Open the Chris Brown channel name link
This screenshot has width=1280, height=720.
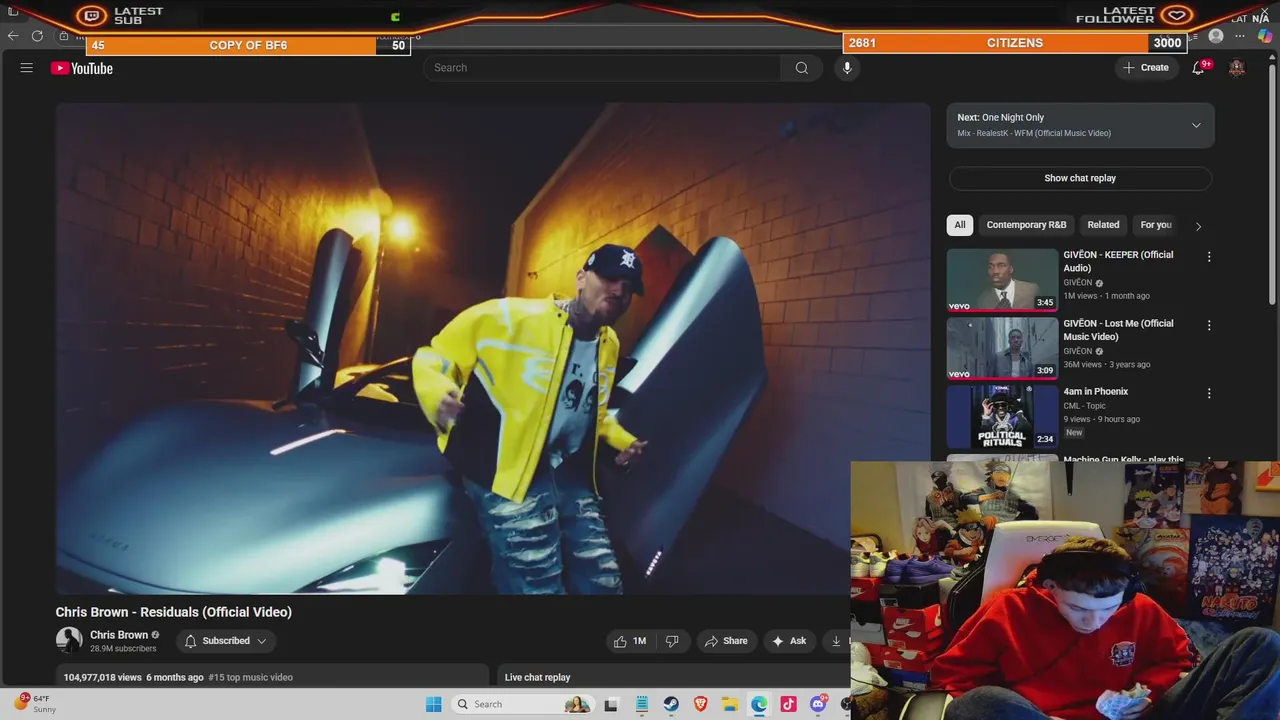click(119, 635)
